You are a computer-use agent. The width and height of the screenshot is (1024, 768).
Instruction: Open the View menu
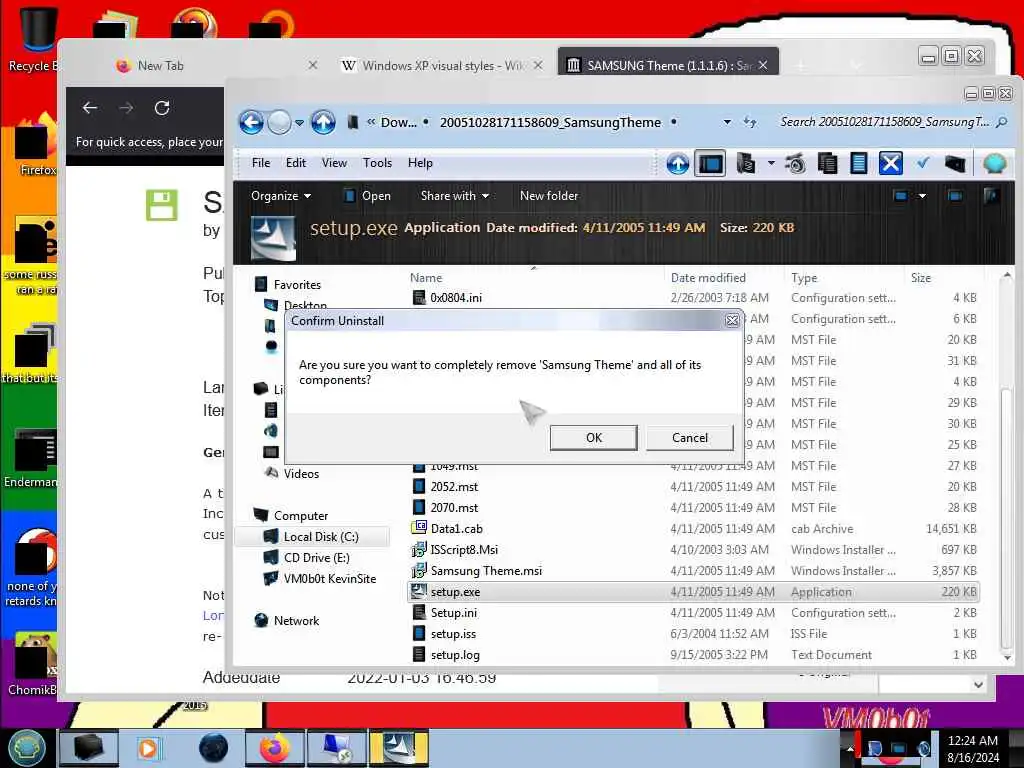(334, 163)
